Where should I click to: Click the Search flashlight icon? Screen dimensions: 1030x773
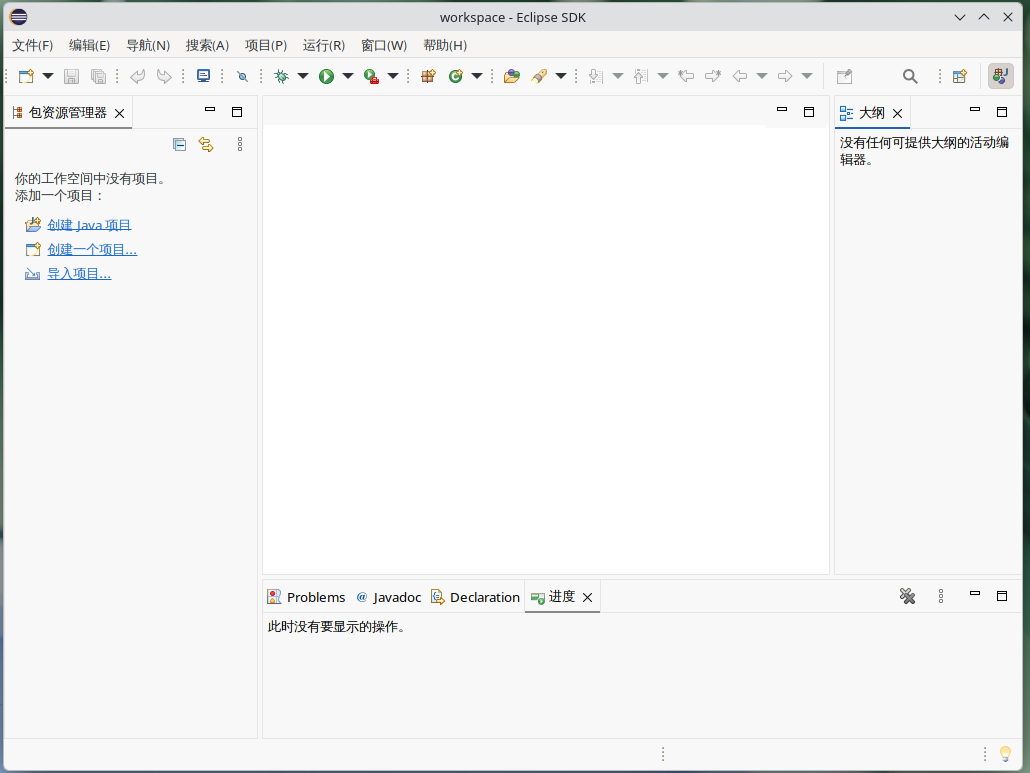point(539,76)
